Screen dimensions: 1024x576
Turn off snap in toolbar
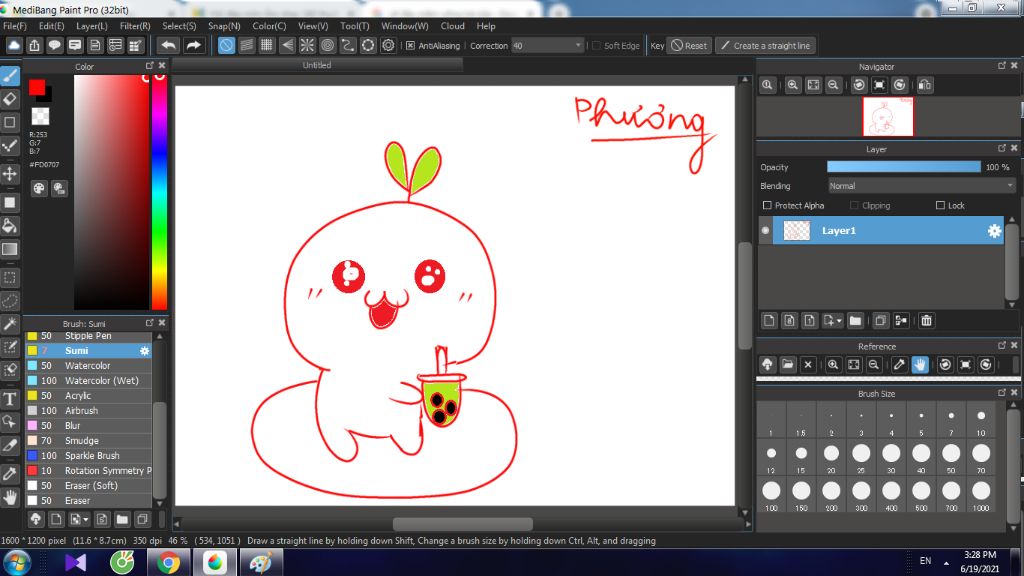226,46
